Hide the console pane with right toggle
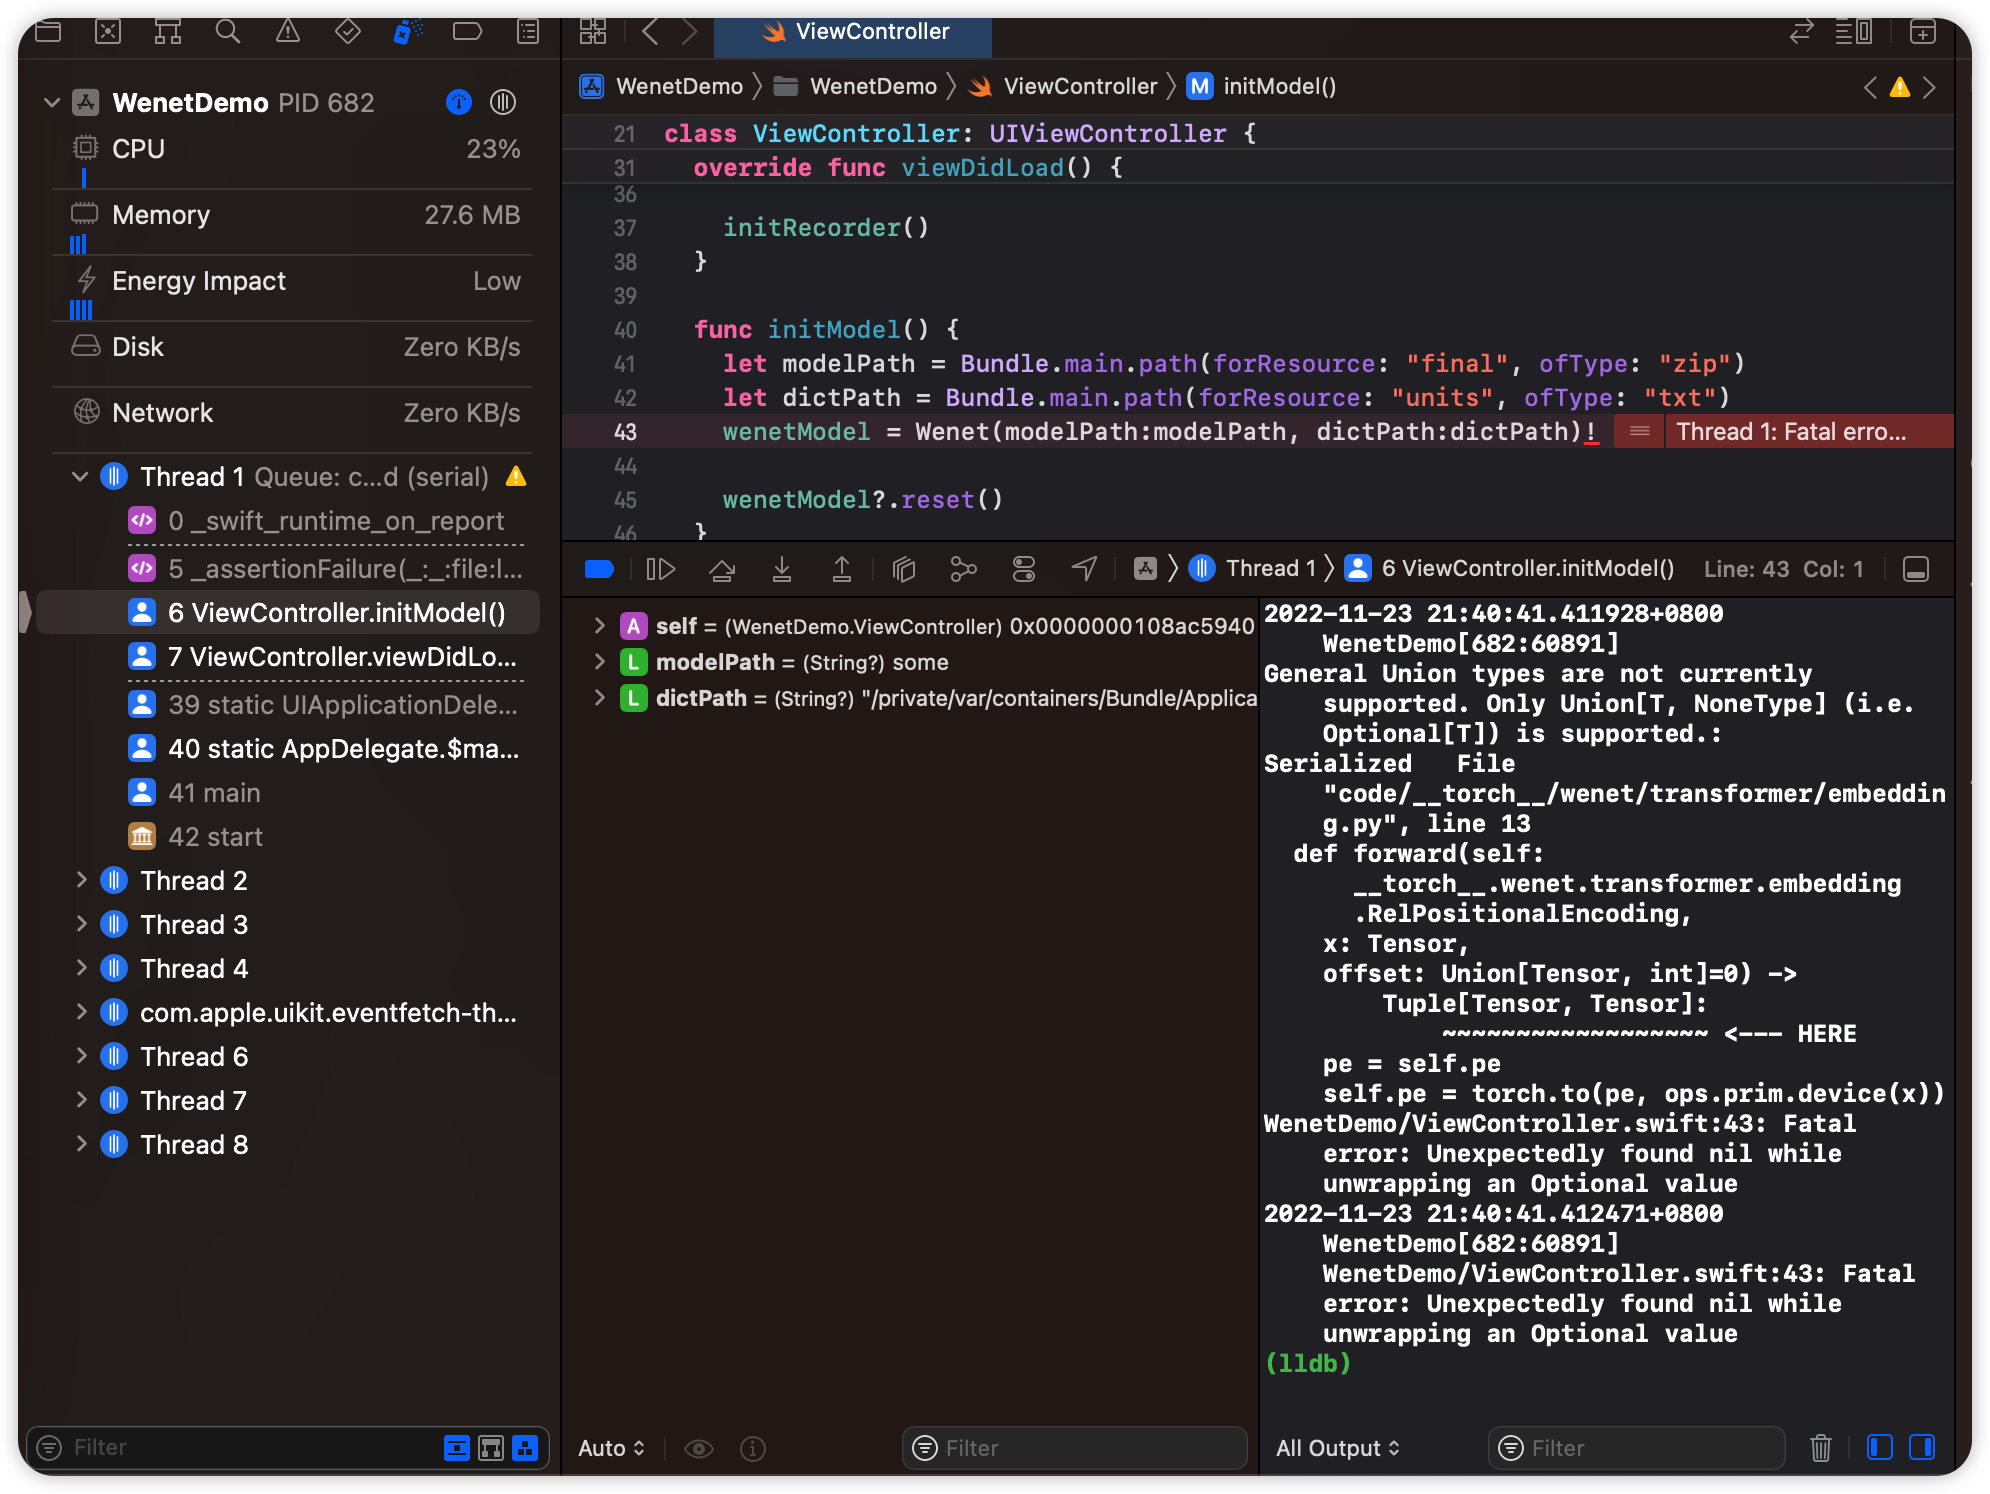 coord(1922,1447)
